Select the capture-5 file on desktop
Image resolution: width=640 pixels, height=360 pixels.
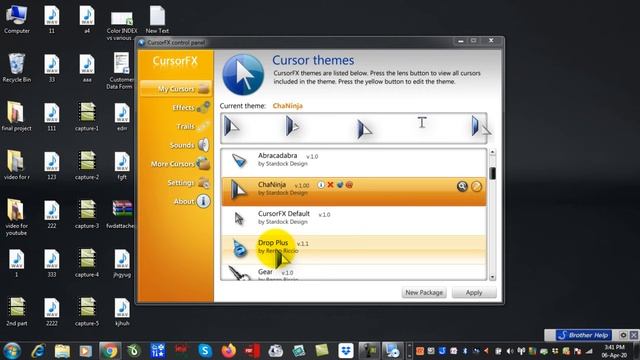tap(87, 311)
